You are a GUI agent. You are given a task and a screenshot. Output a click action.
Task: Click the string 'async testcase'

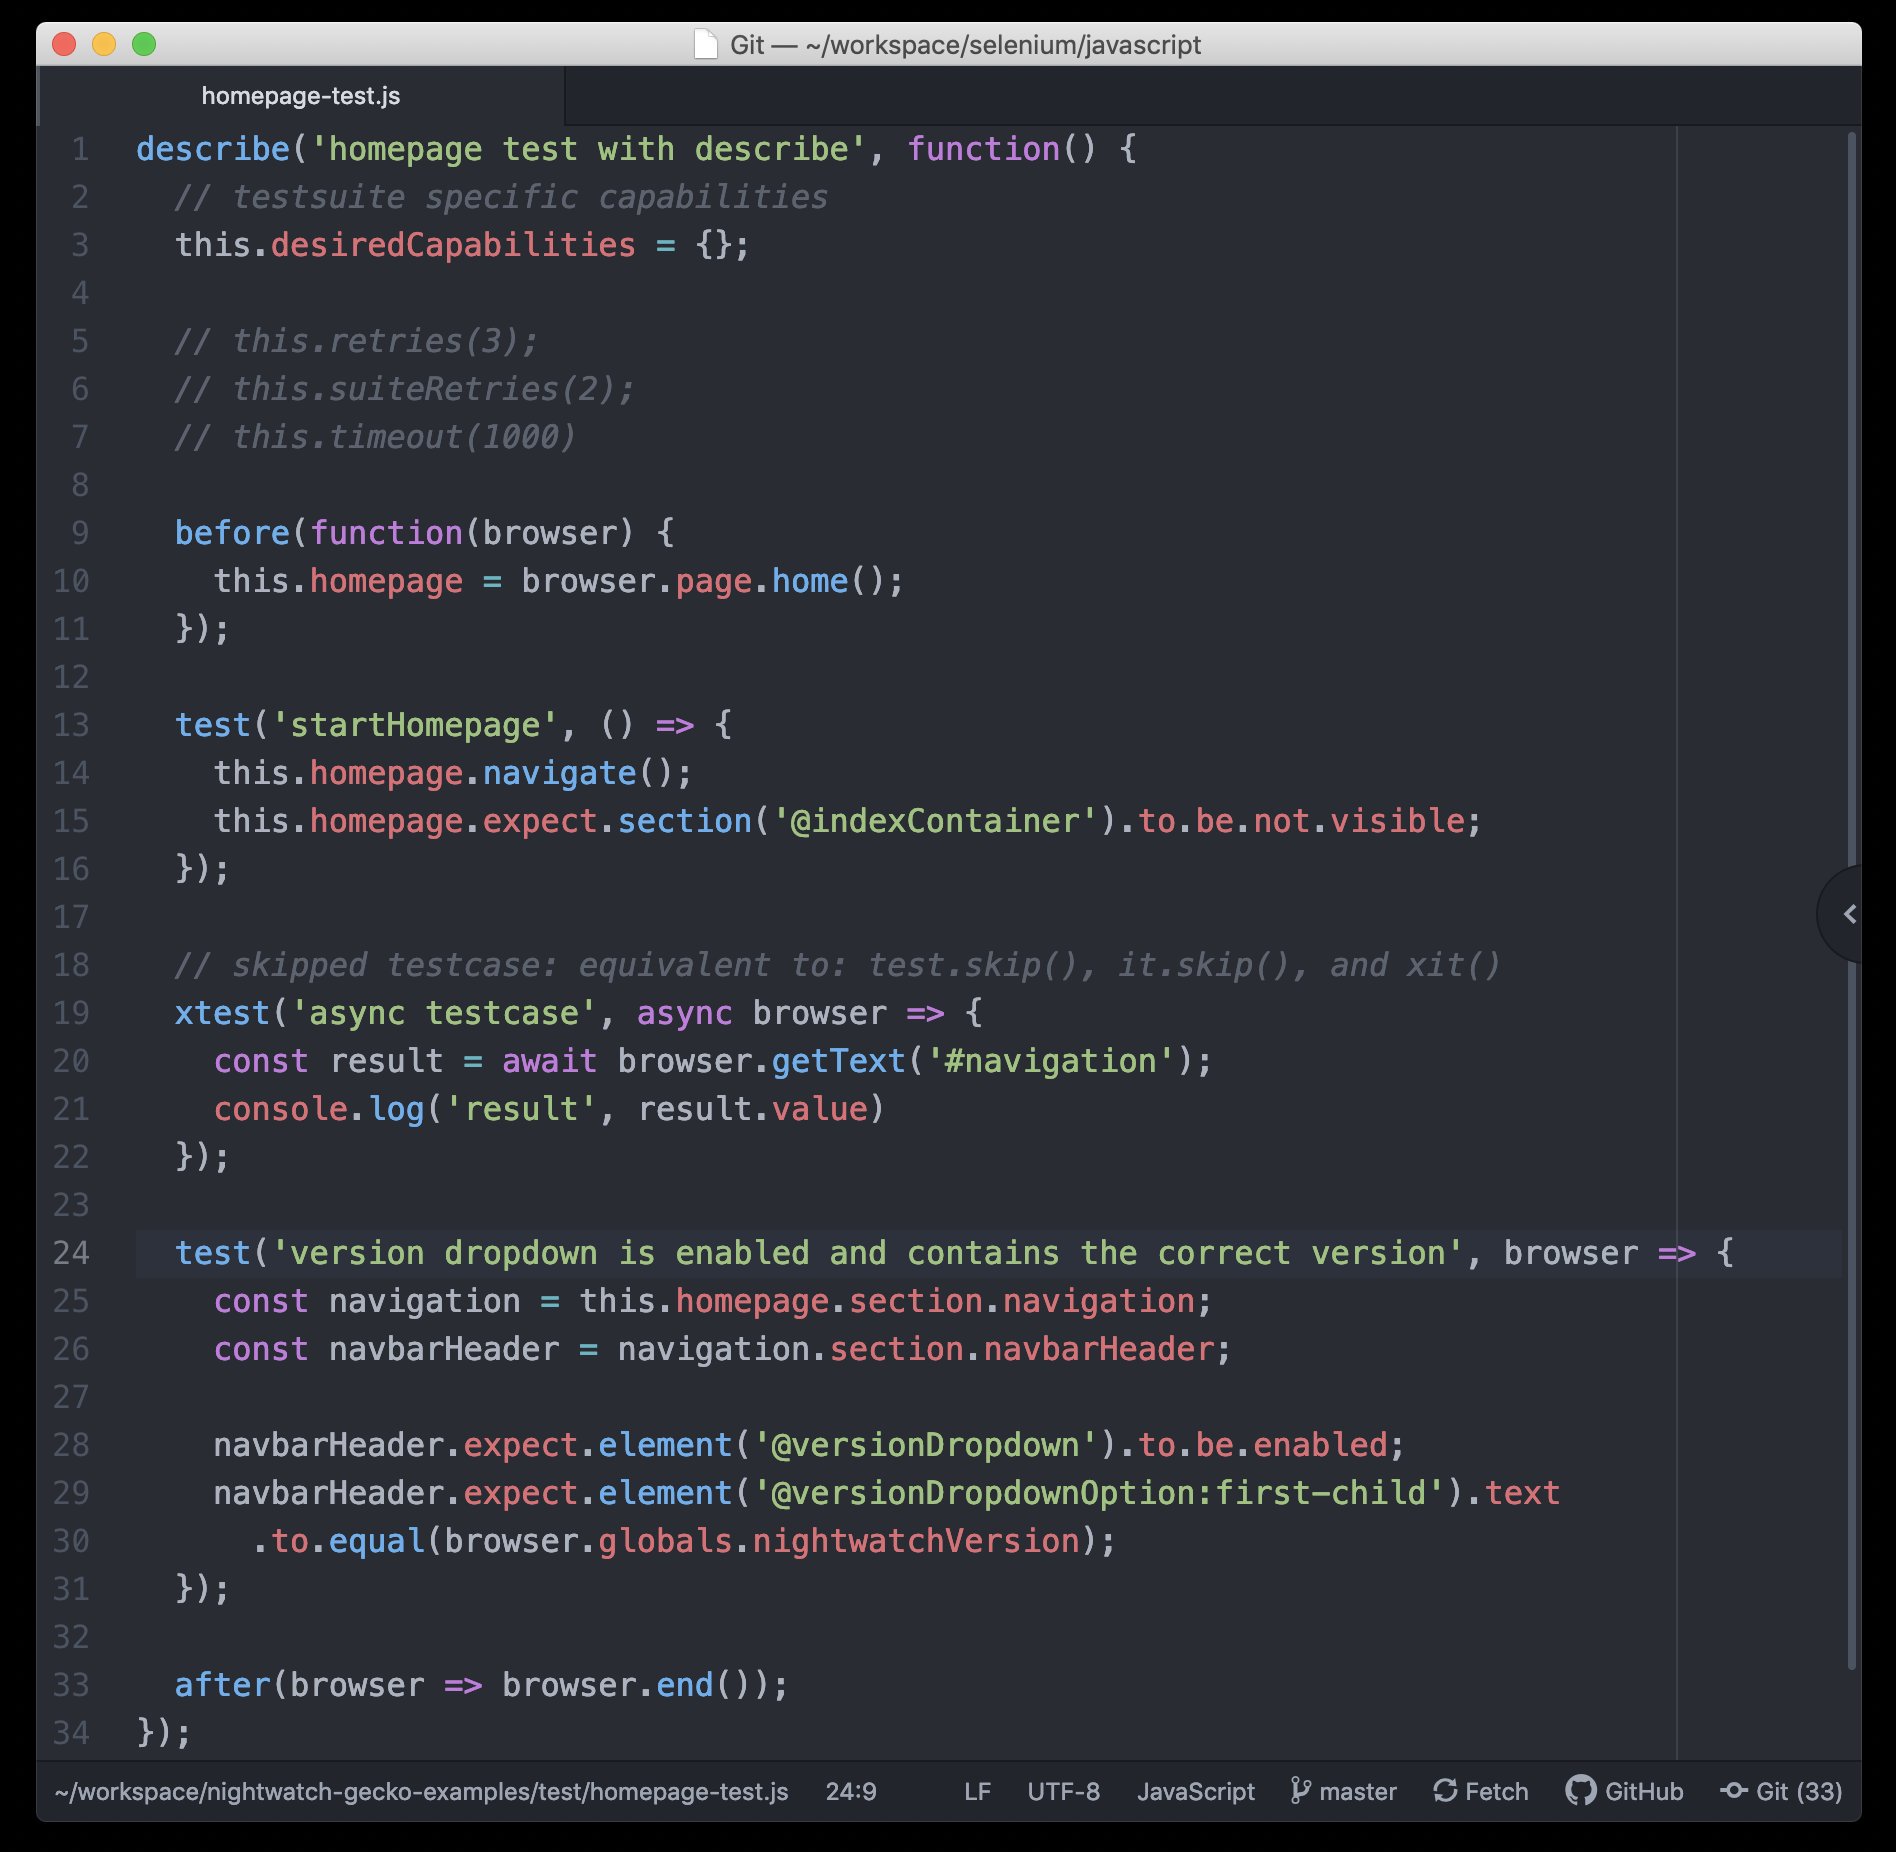[443, 1013]
